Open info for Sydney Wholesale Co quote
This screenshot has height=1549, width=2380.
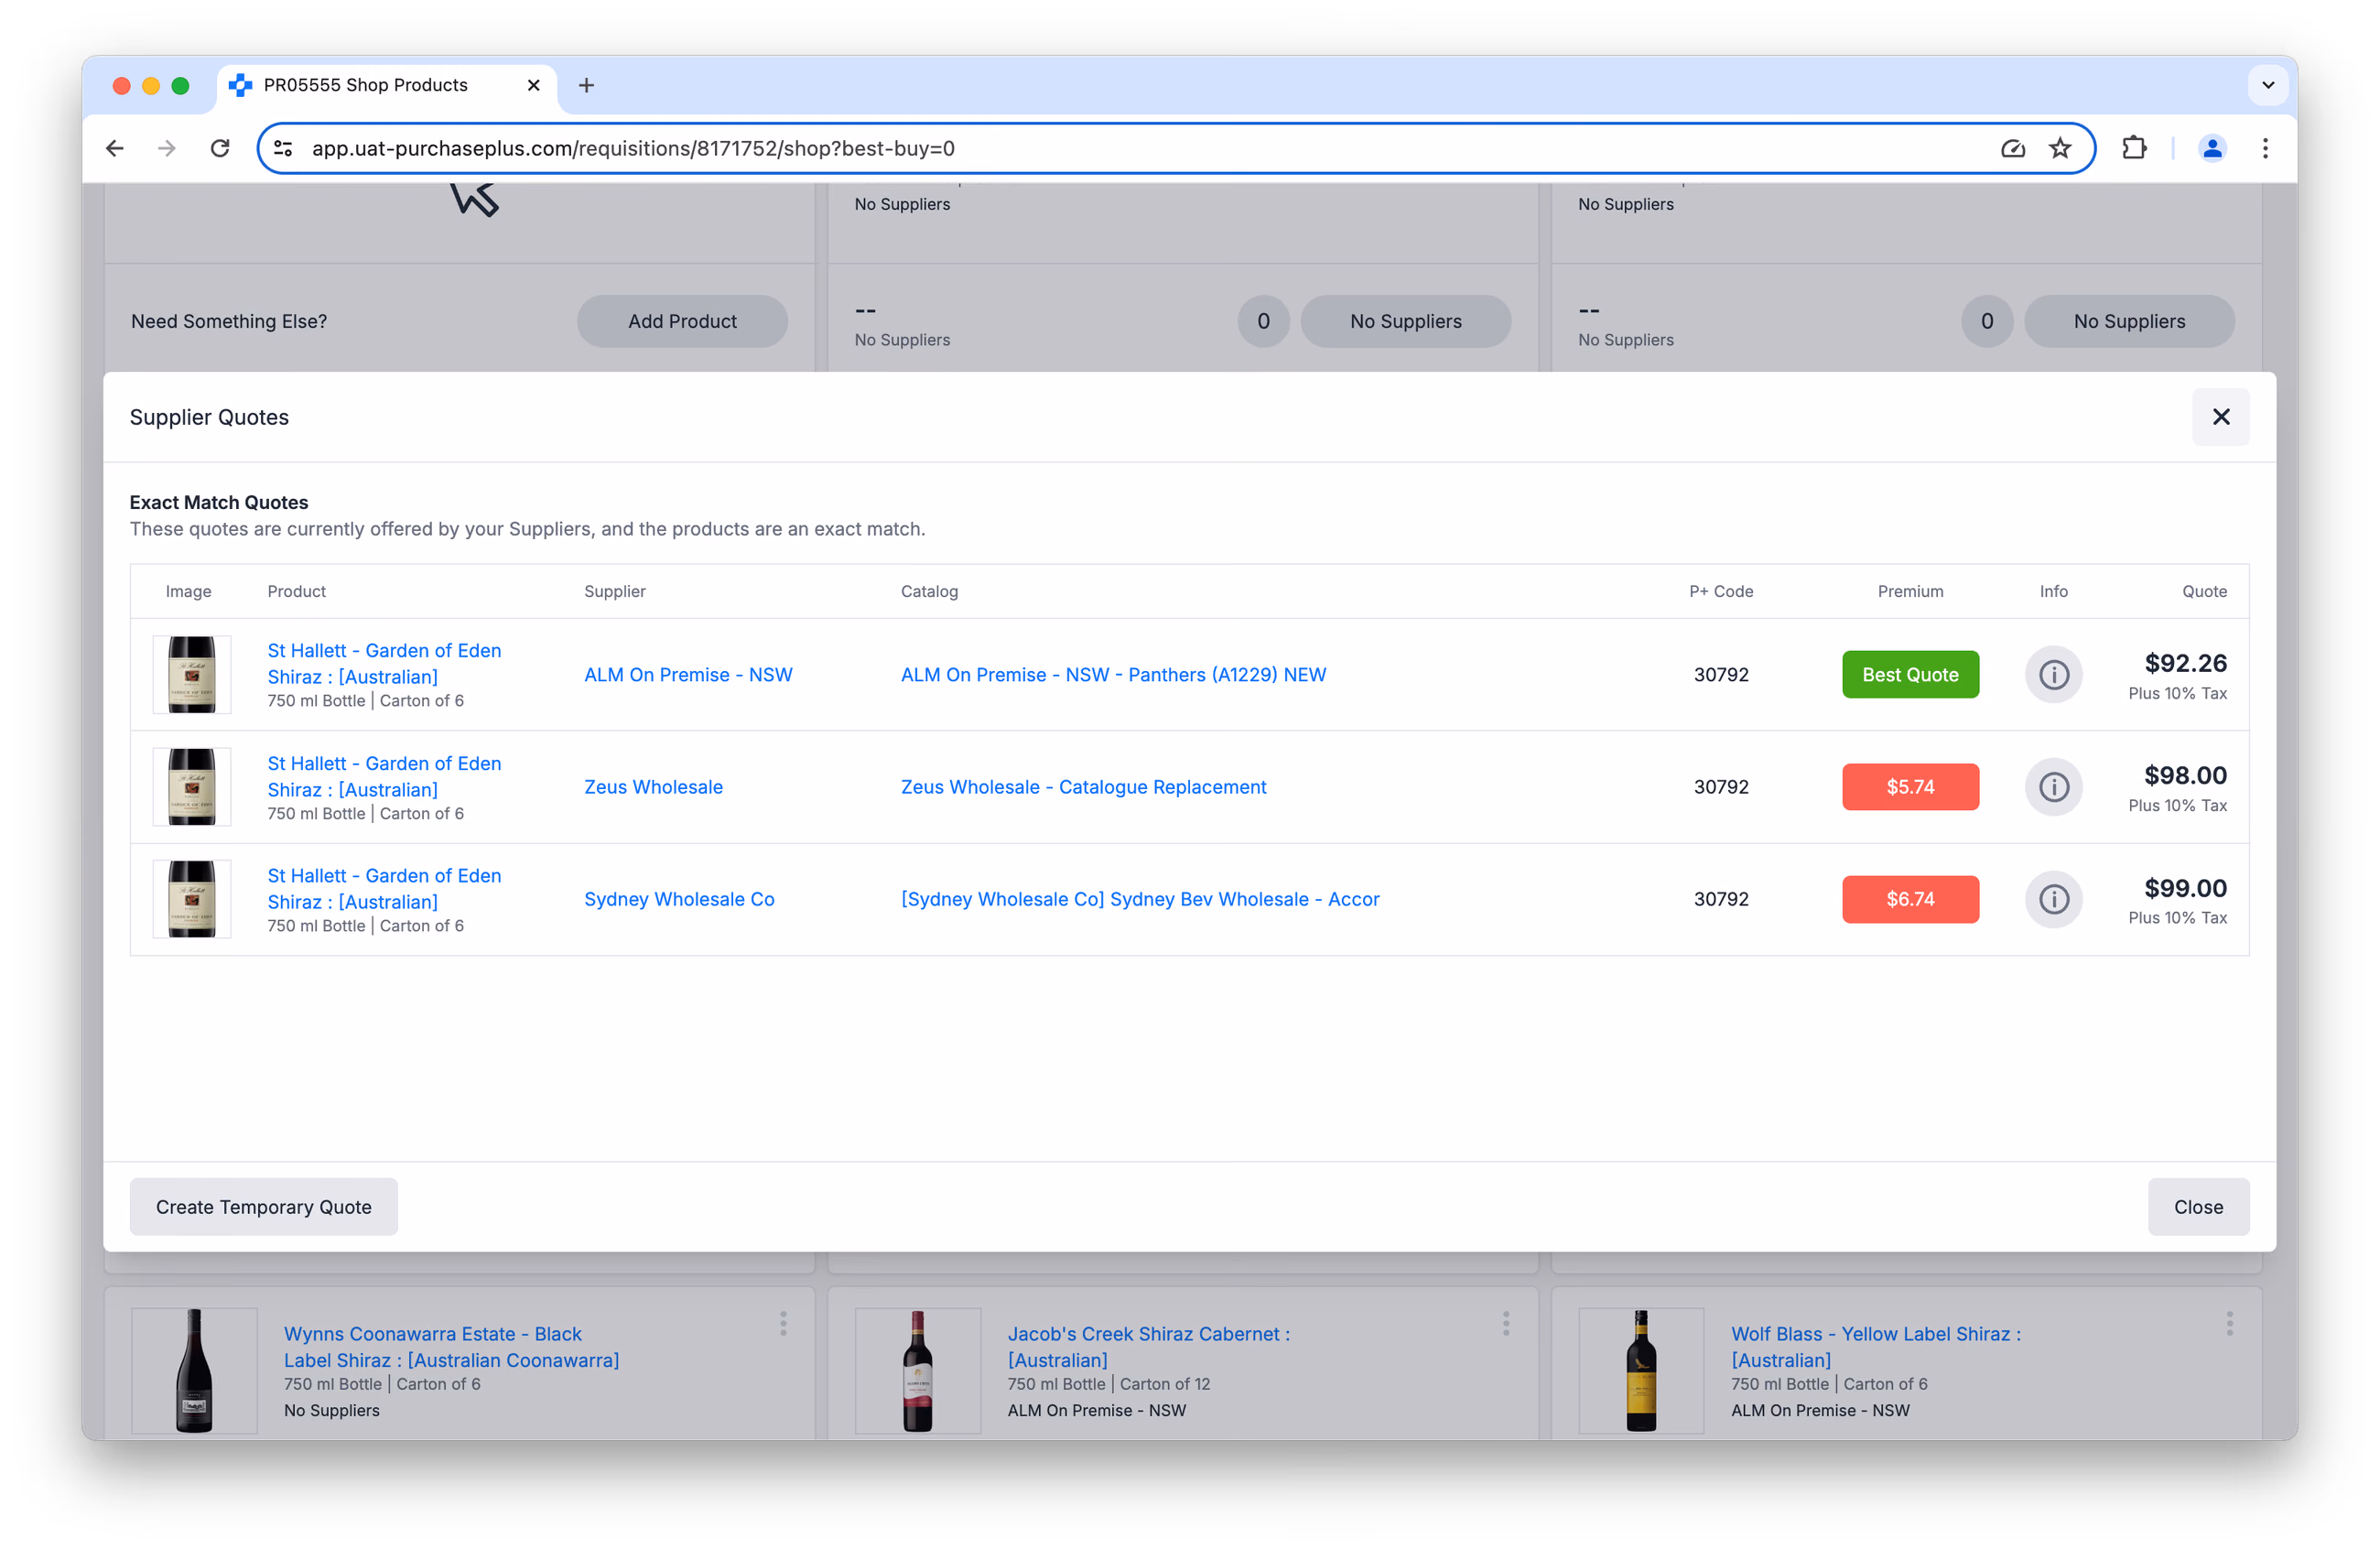tap(2053, 899)
